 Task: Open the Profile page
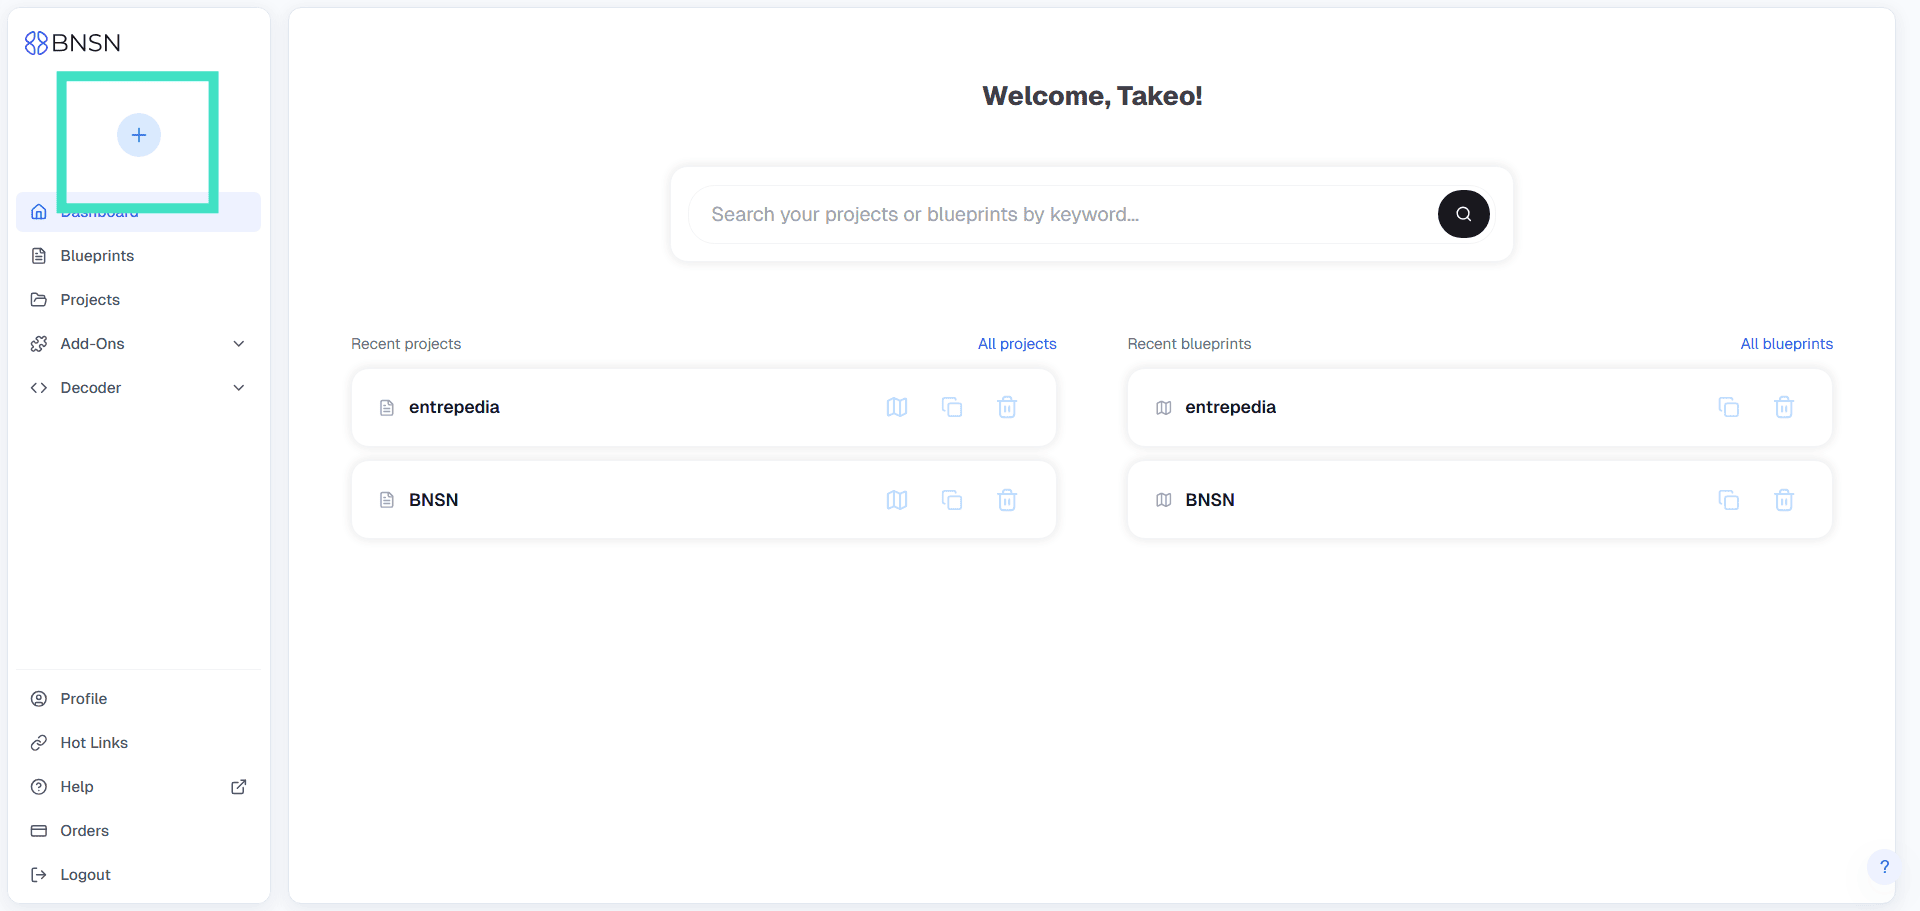click(83, 699)
